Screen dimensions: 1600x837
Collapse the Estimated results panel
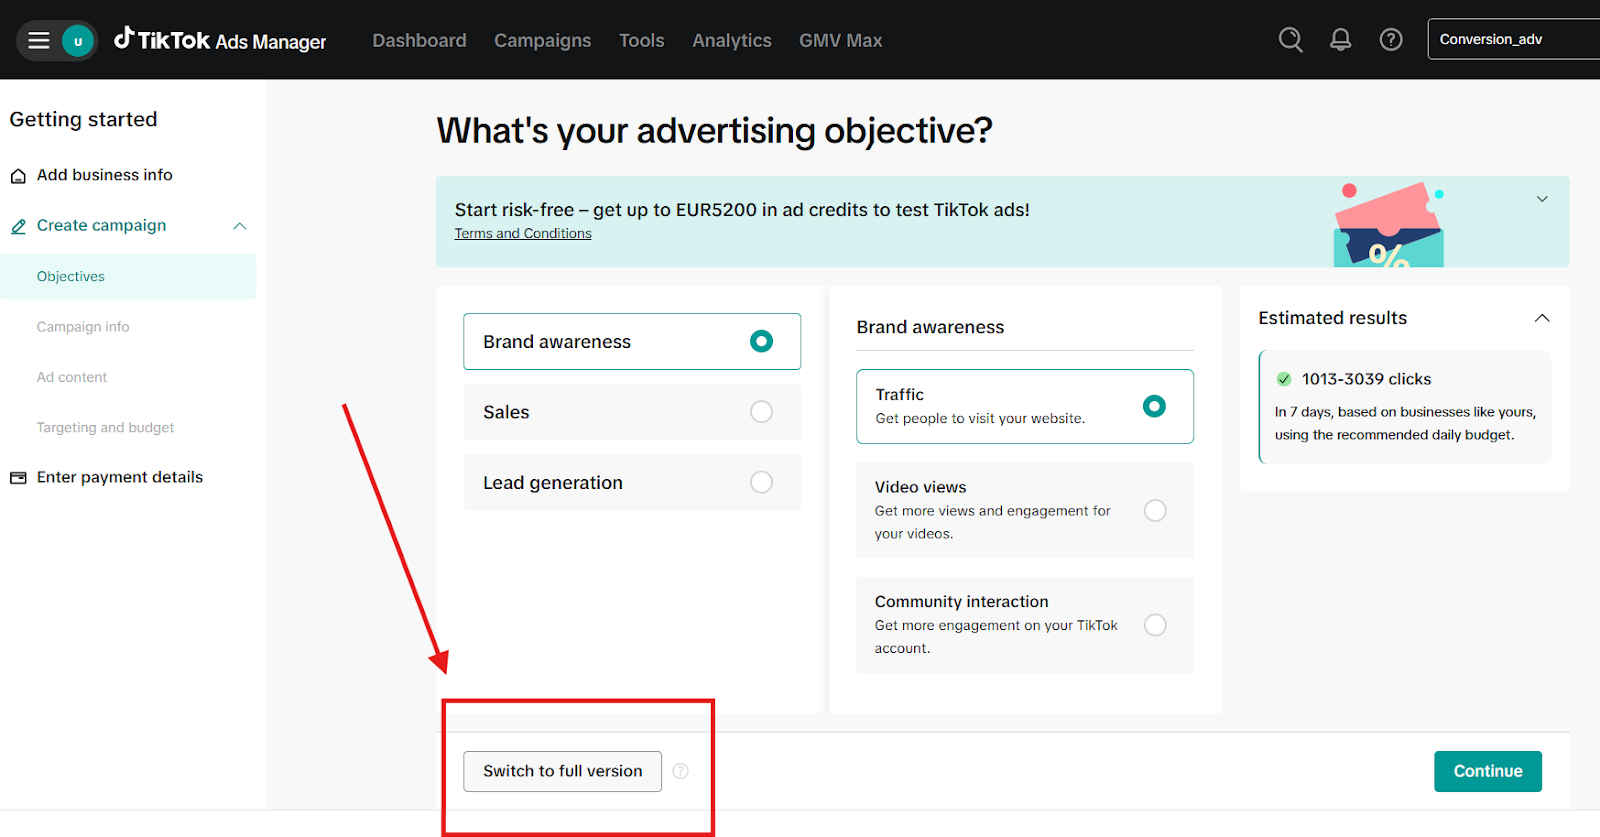coord(1541,318)
